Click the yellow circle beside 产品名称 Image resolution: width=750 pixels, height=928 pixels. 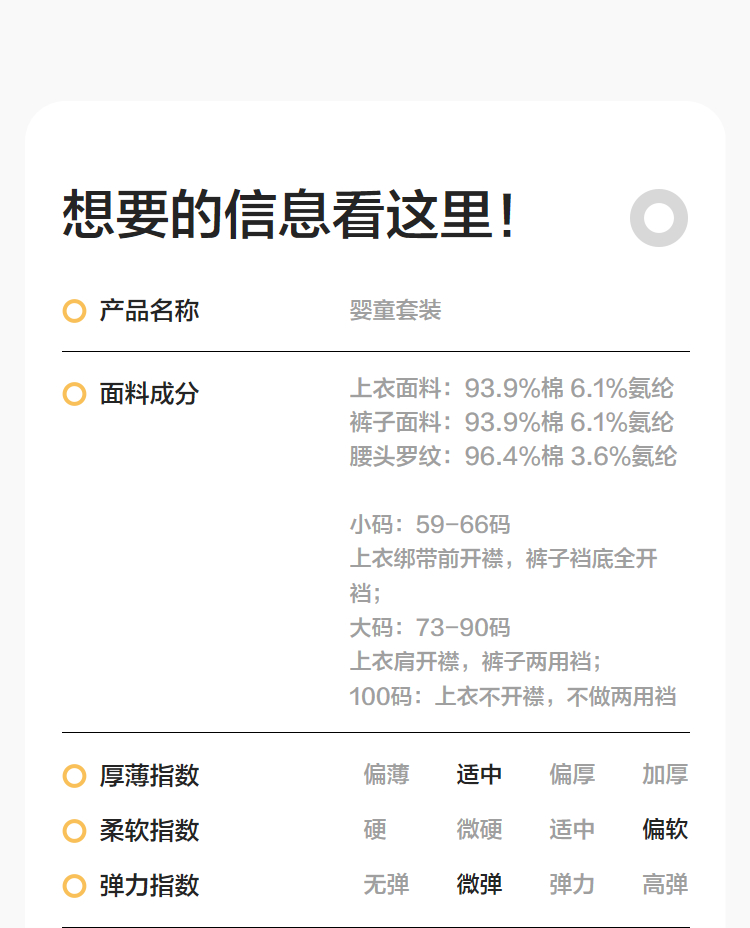(74, 311)
